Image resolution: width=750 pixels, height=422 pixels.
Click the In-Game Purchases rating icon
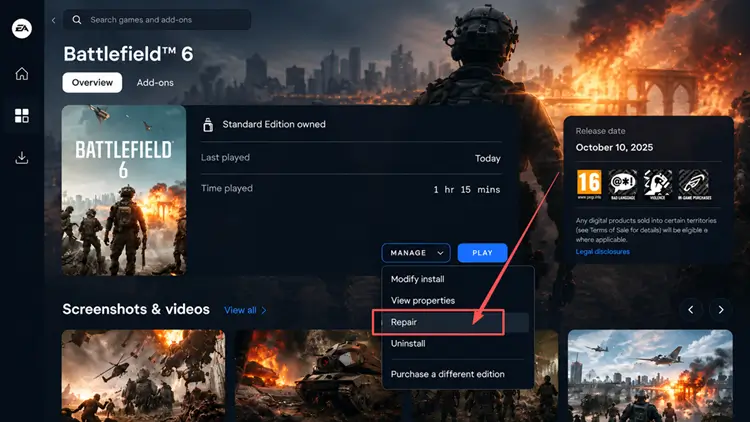point(694,184)
